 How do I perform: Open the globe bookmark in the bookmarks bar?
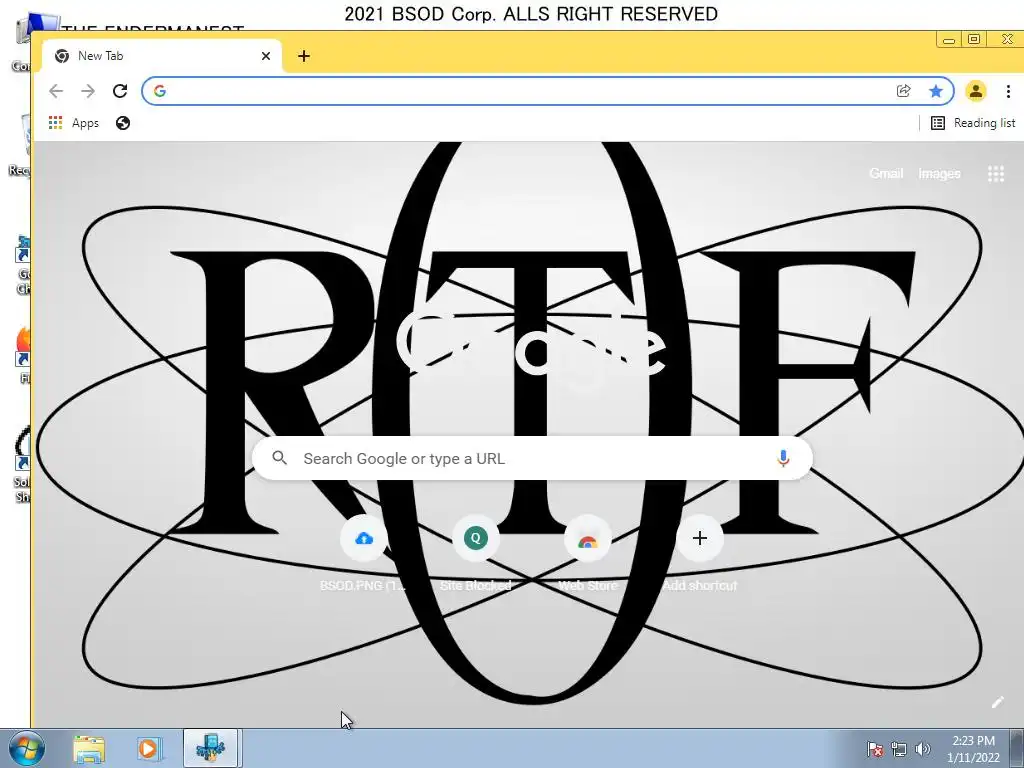(123, 123)
